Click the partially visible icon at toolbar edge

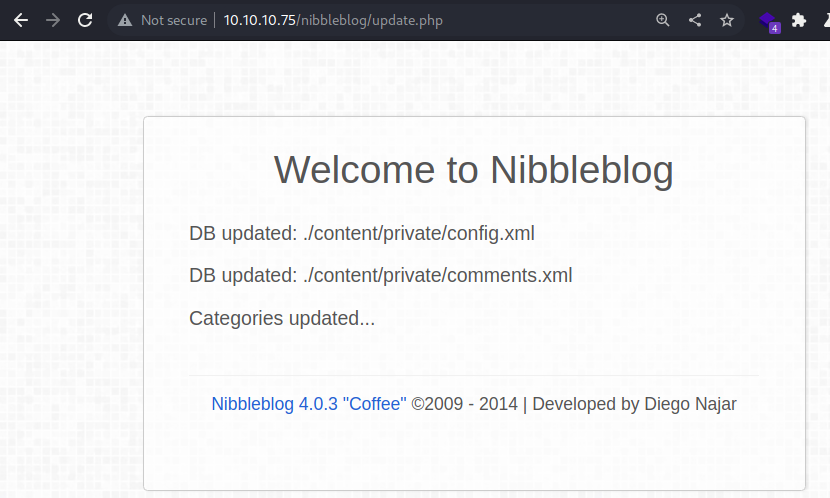(x=827, y=20)
